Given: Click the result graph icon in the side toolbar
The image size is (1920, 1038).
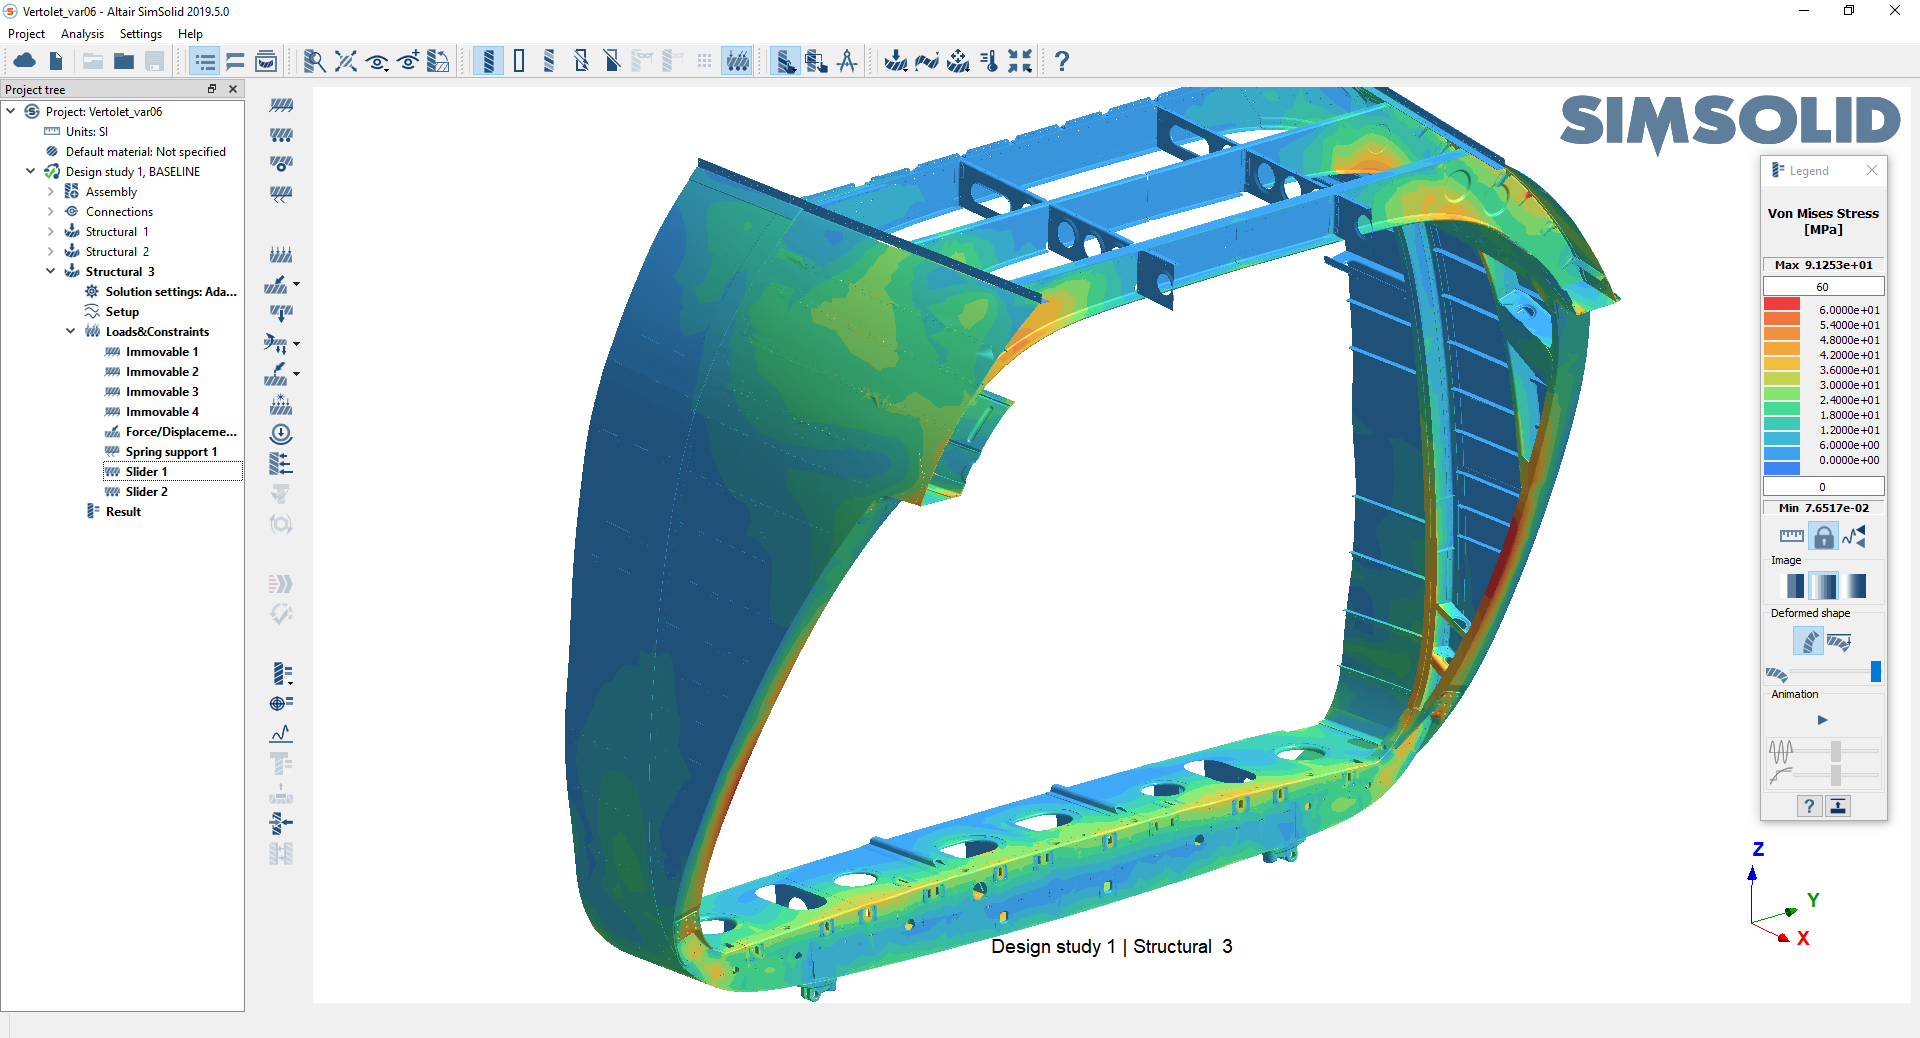Looking at the screenshot, I should pyautogui.click(x=281, y=734).
